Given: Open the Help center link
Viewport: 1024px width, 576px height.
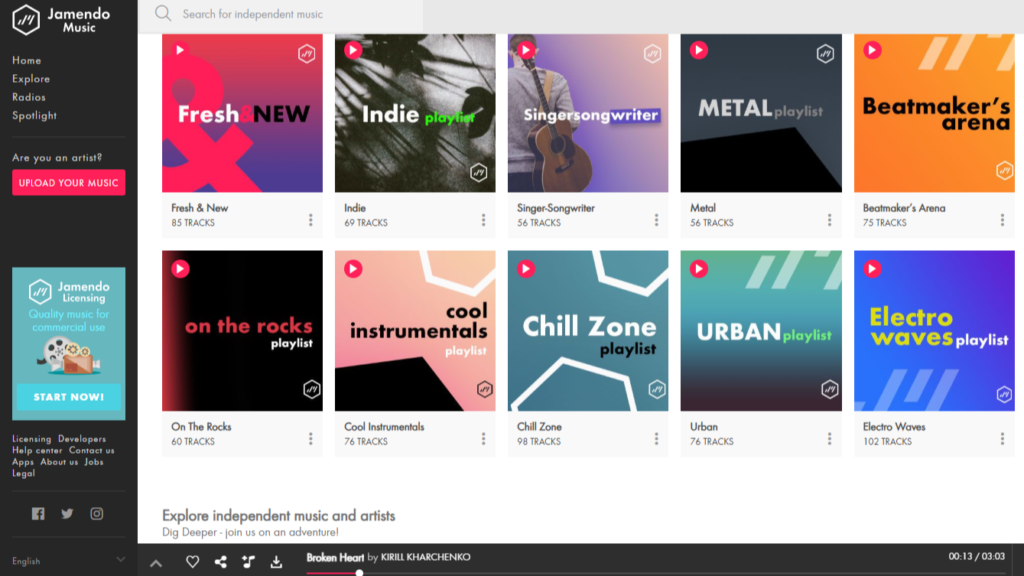Looking at the screenshot, I should point(37,450).
